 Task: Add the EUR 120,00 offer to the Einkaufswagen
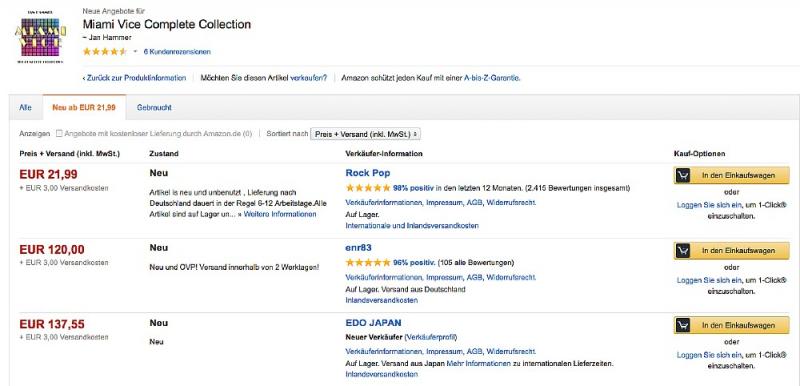[x=732, y=250]
